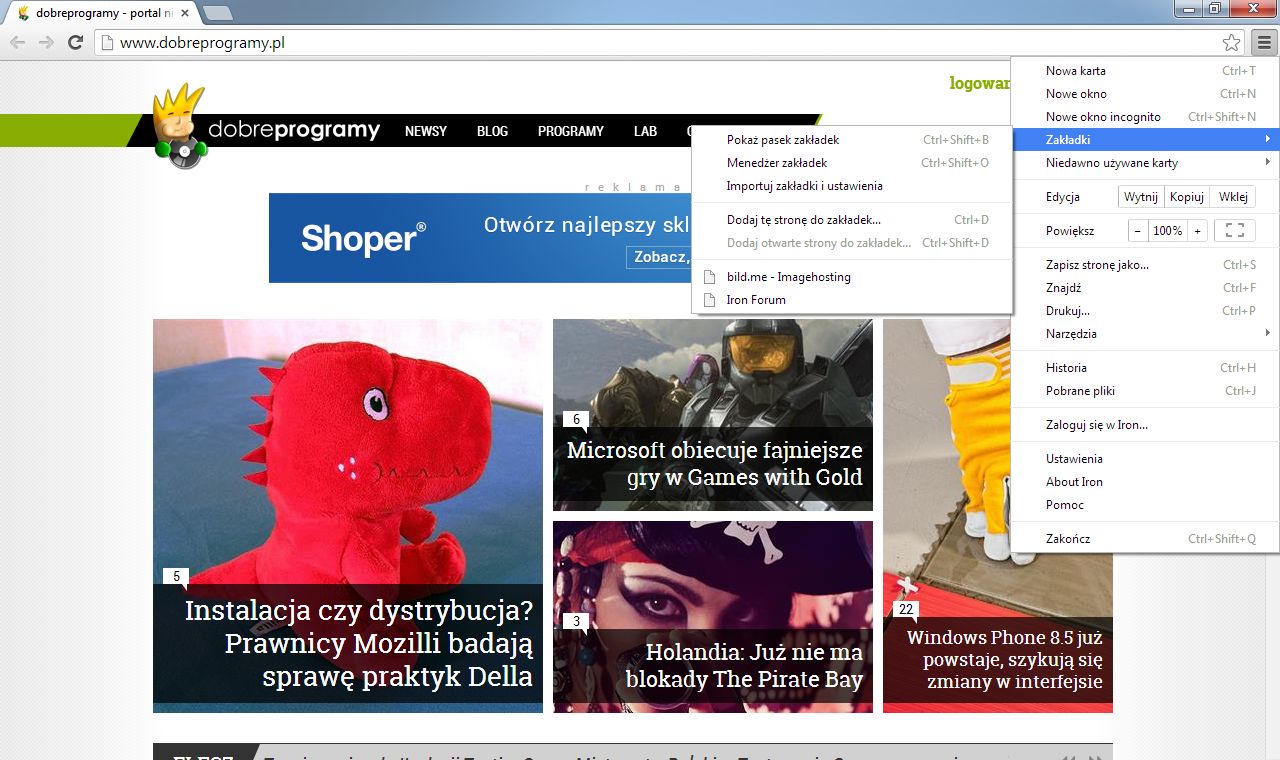
Task: Open the Iron Forum bookmark
Action: (x=852, y=300)
